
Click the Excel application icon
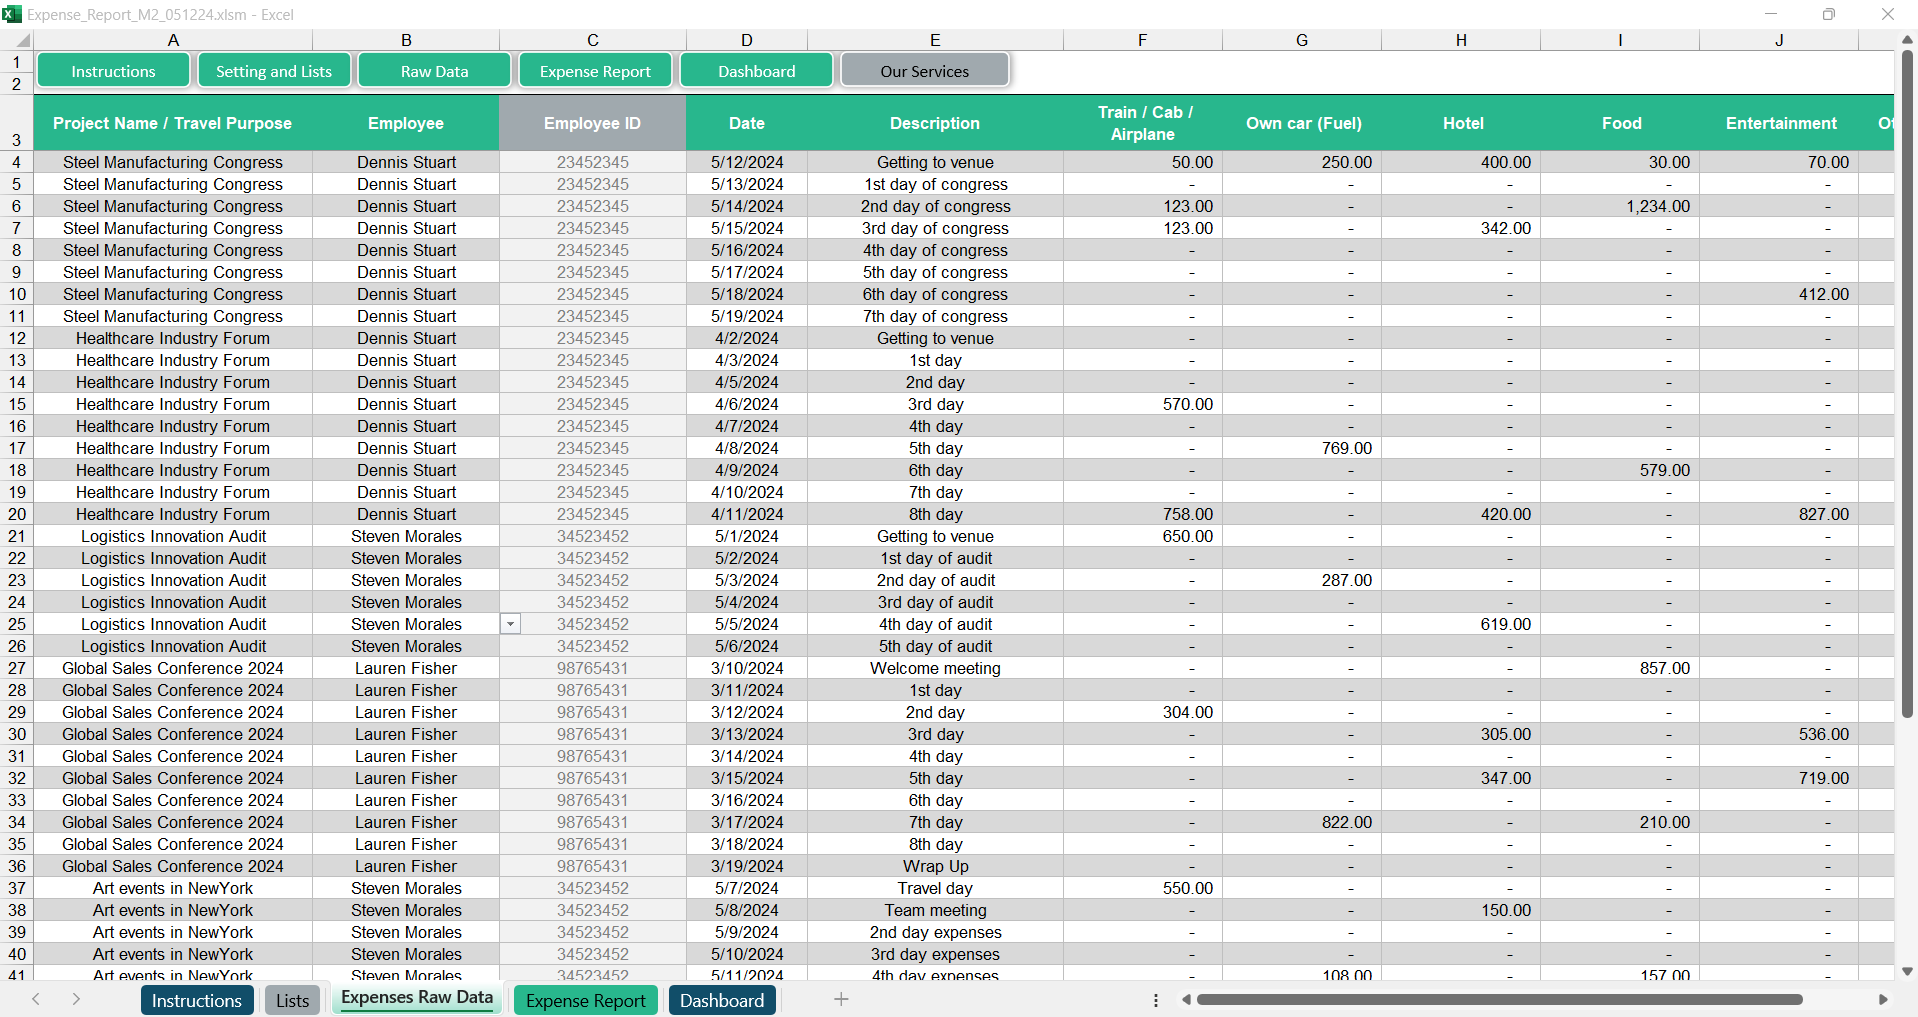pyautogui.click(x=12, y=14)
